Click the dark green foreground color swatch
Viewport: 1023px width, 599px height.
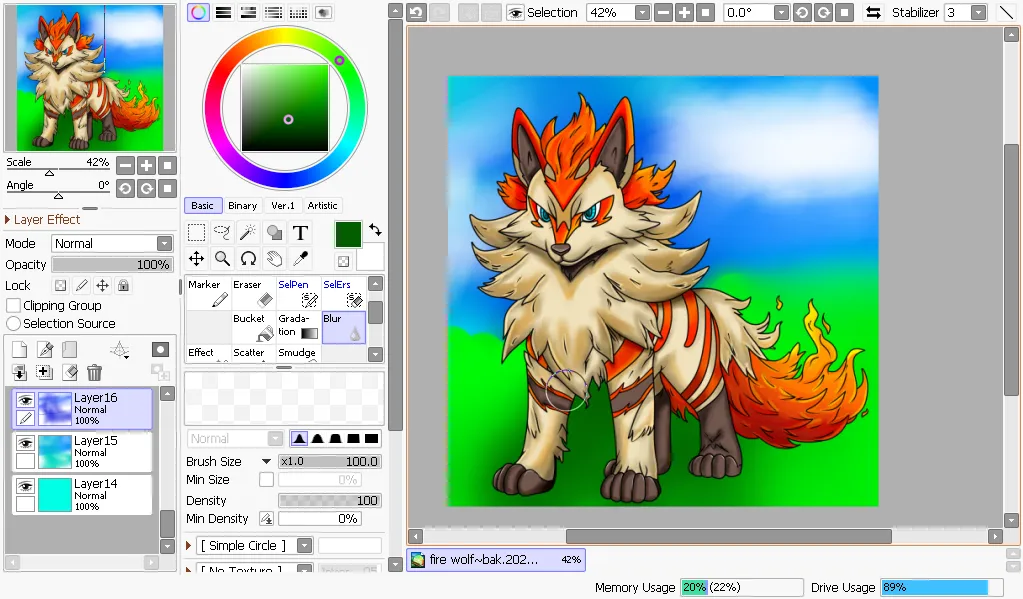click(348, 234)
